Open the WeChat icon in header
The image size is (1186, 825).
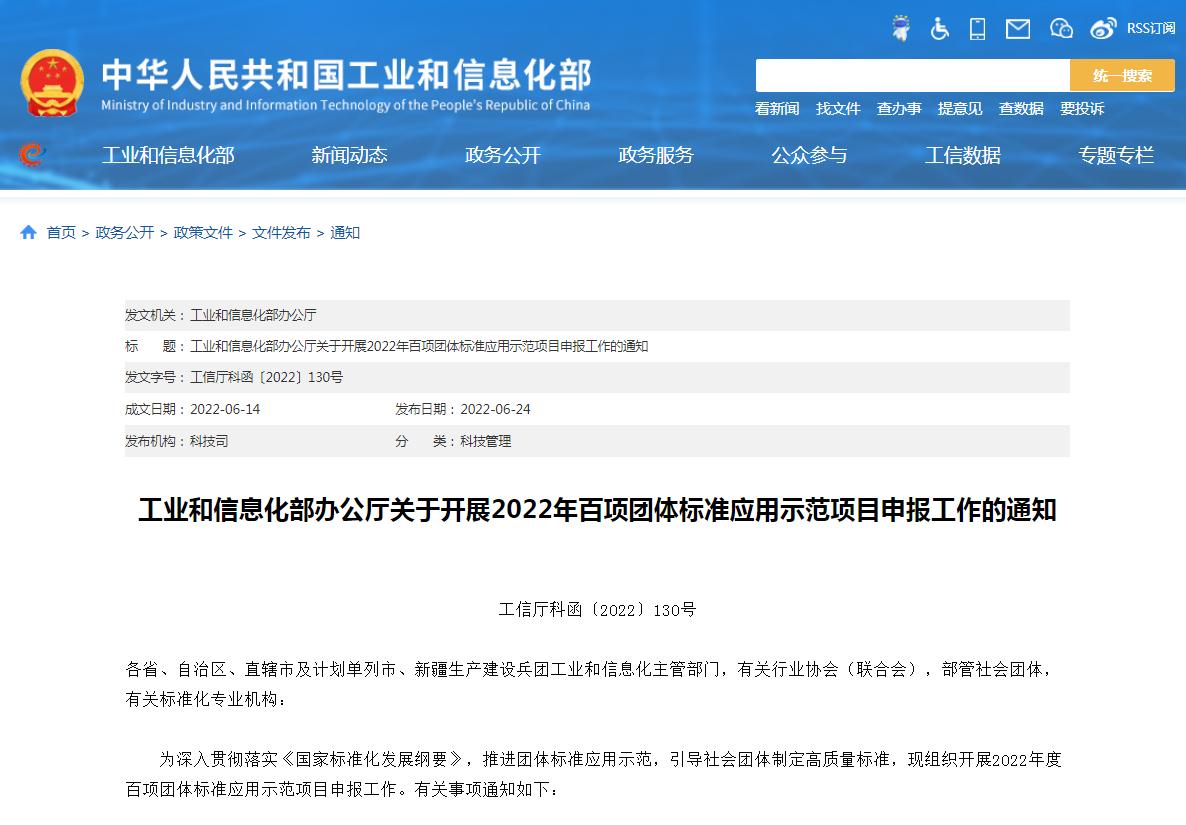(x=1061, y=29)
